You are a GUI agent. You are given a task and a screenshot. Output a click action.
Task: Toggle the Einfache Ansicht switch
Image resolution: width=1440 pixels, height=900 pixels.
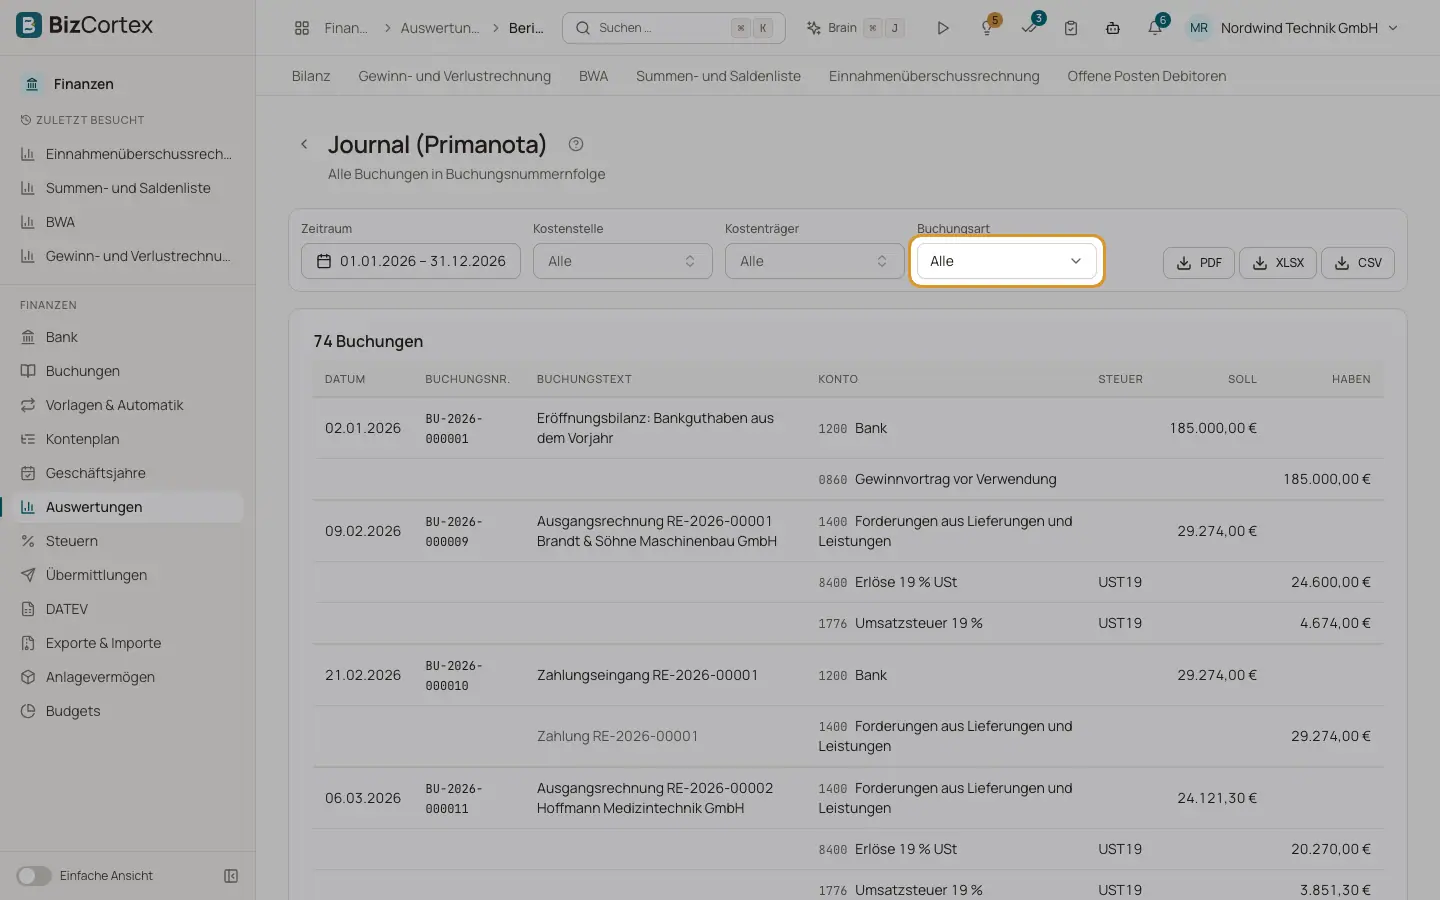coord(33,876)
